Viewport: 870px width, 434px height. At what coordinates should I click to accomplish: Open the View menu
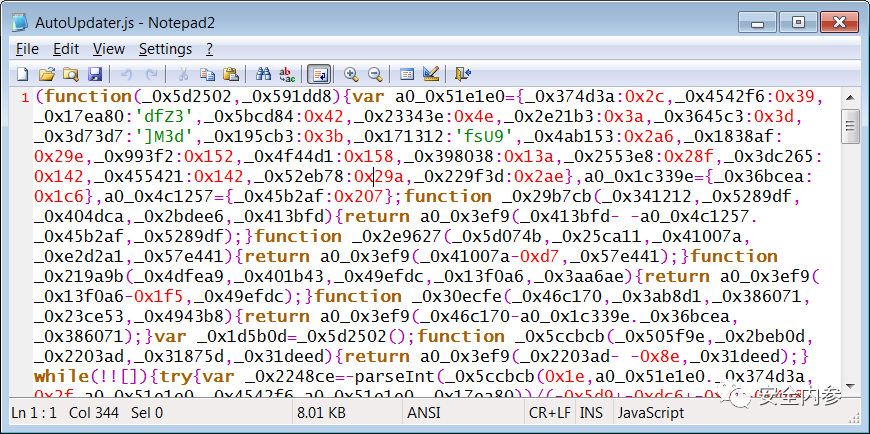[109, 49]
